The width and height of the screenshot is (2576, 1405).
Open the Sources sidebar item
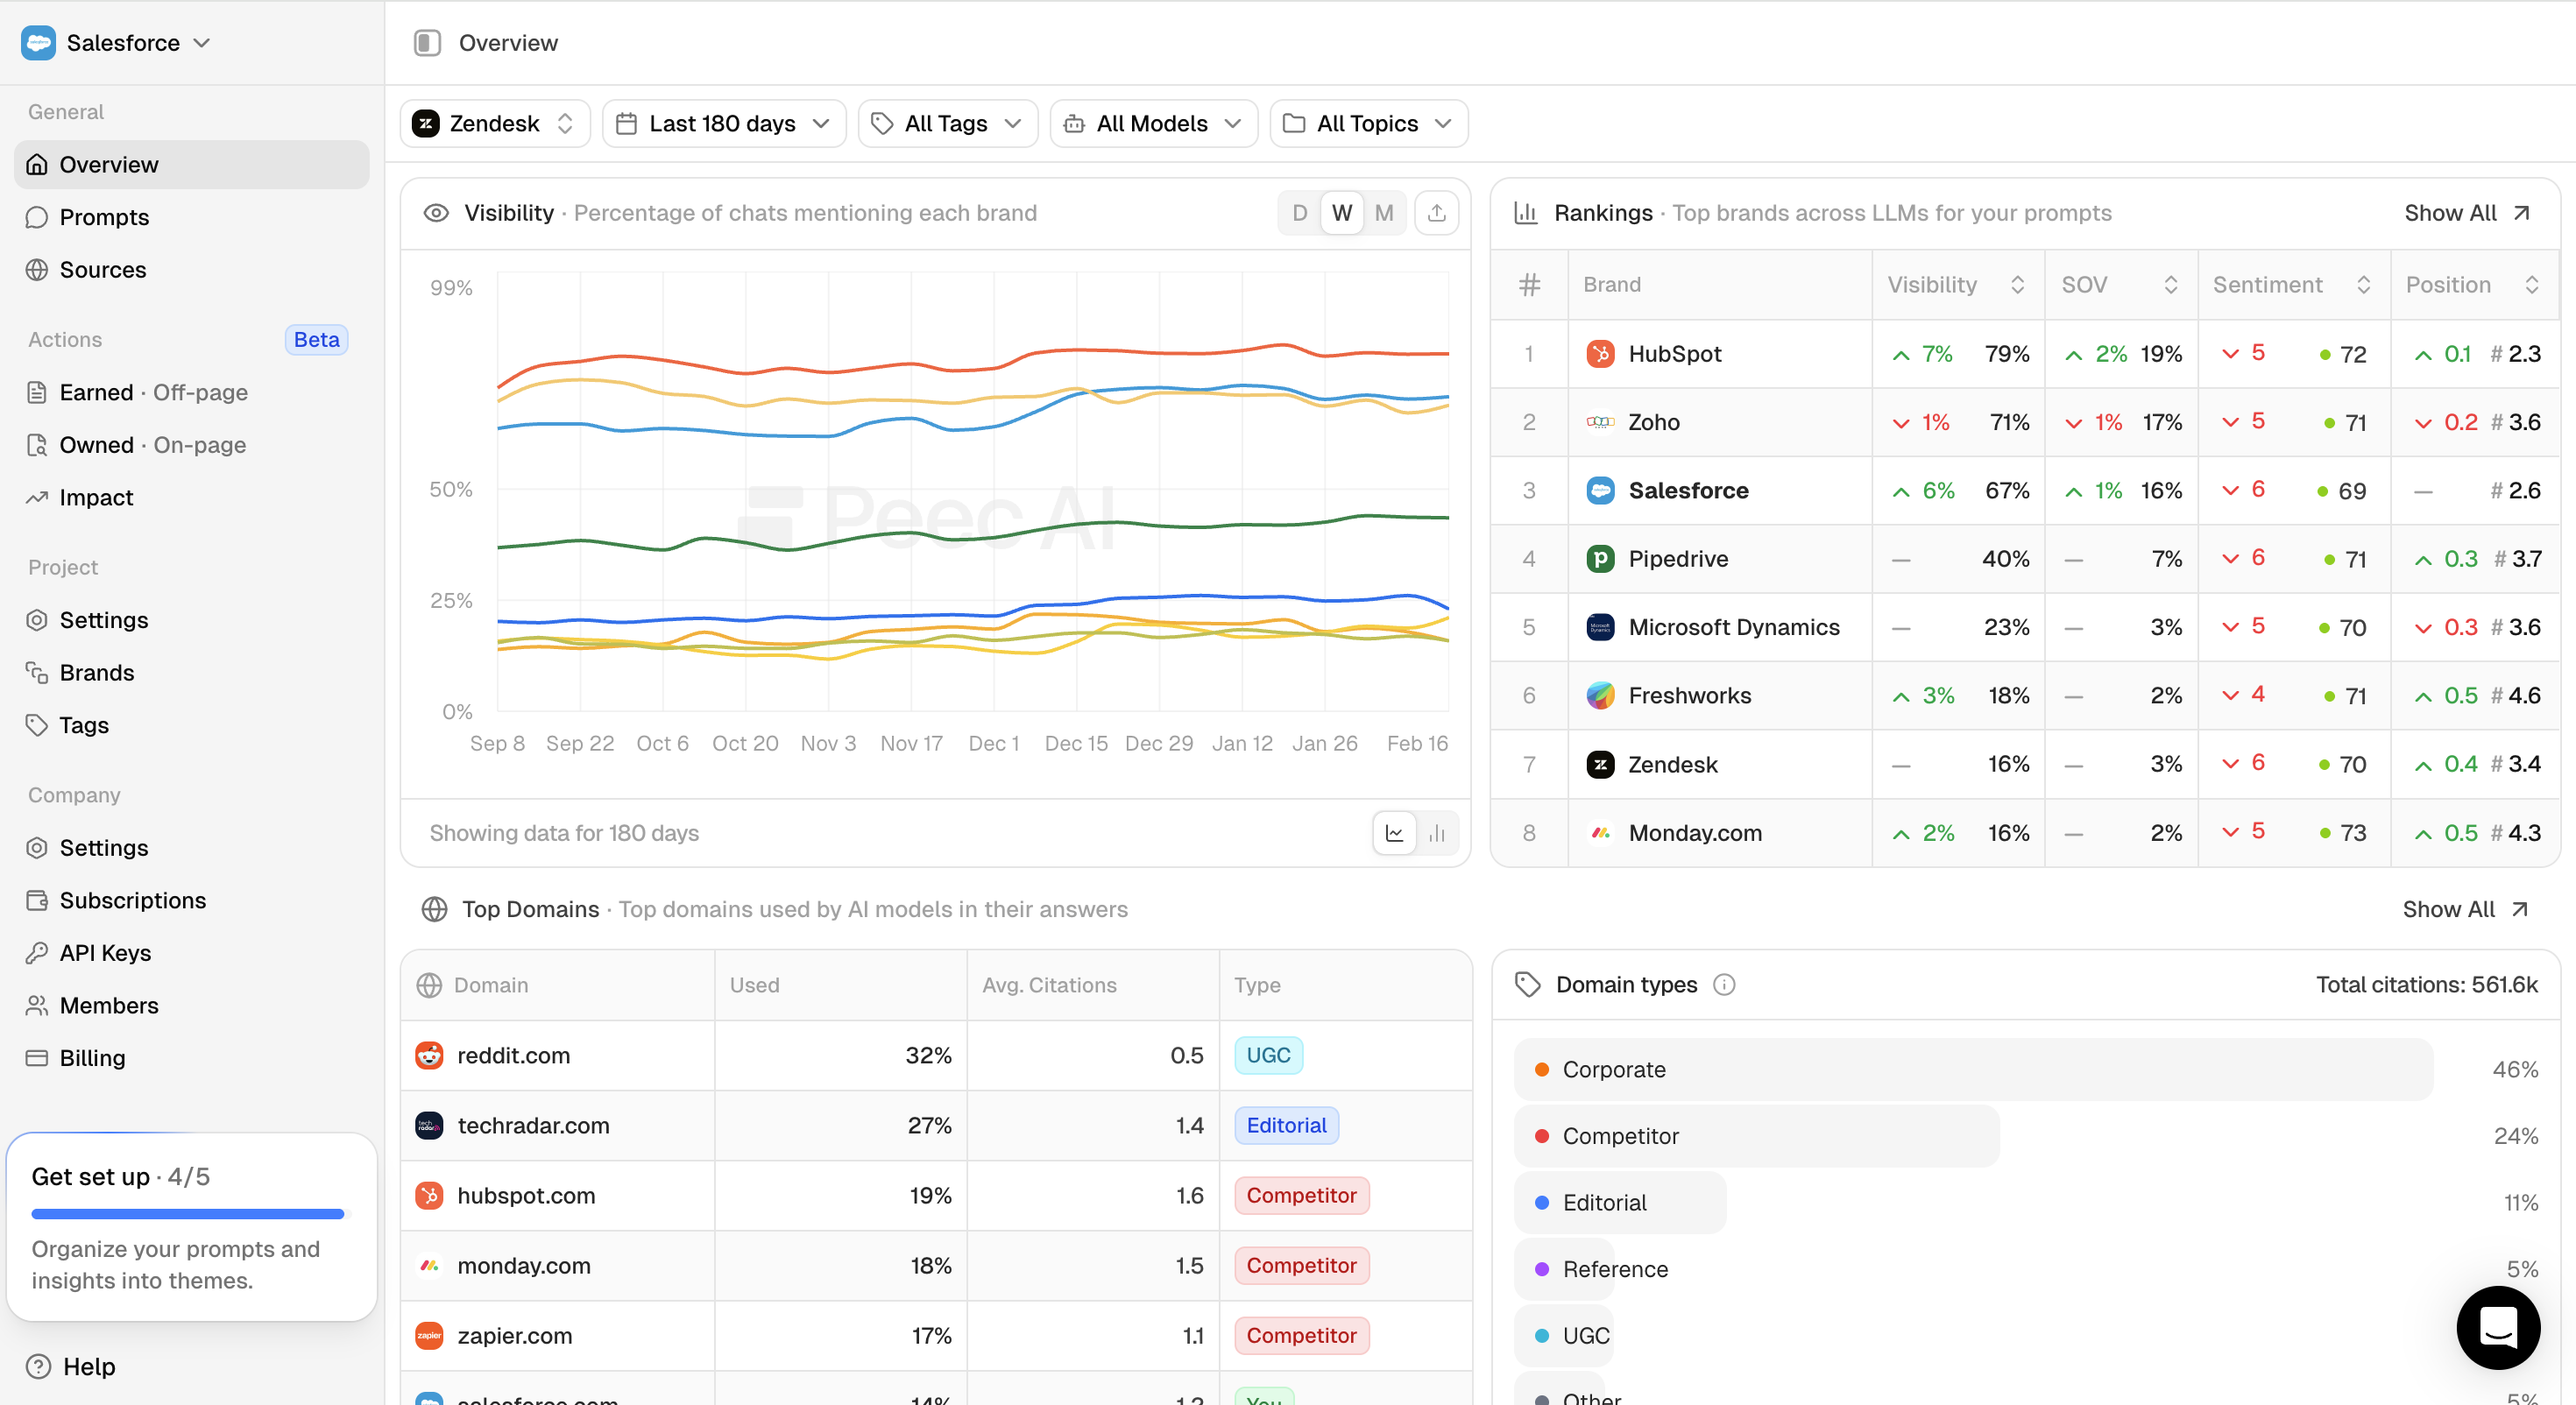[102, 270]
